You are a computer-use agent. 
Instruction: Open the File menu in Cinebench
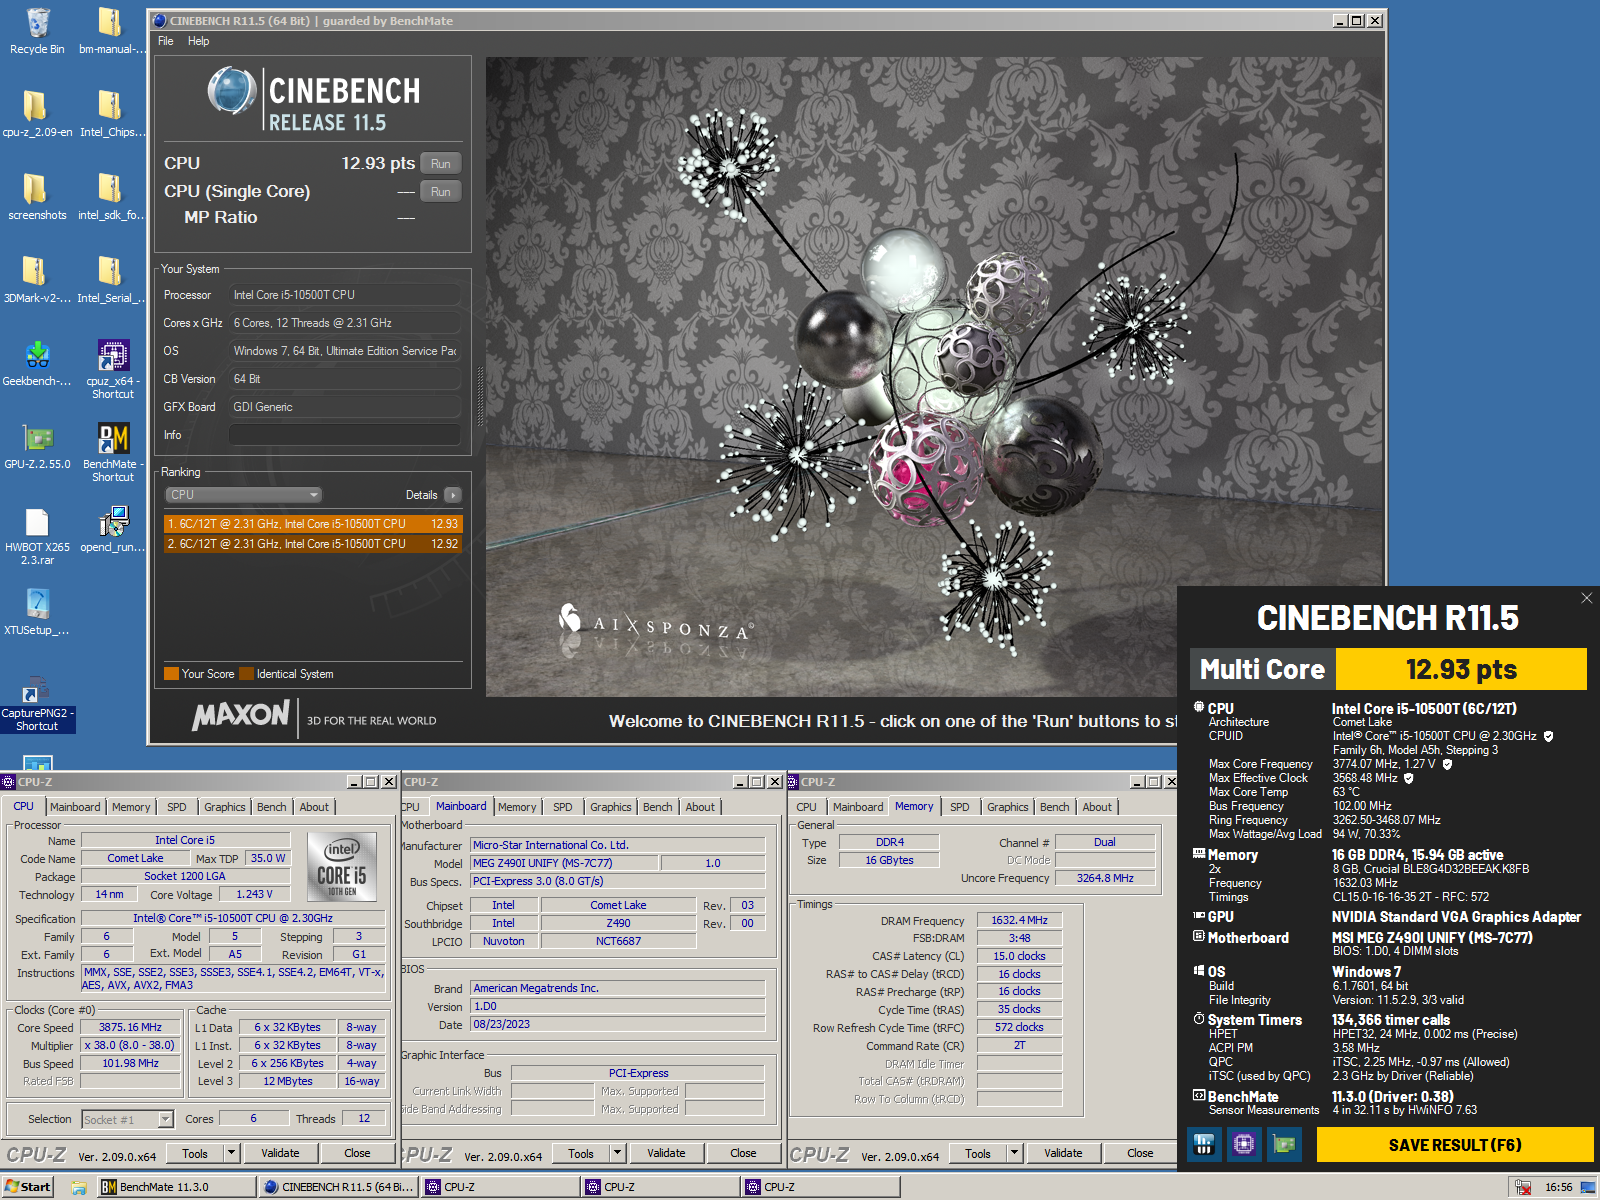tap(166, 41)
